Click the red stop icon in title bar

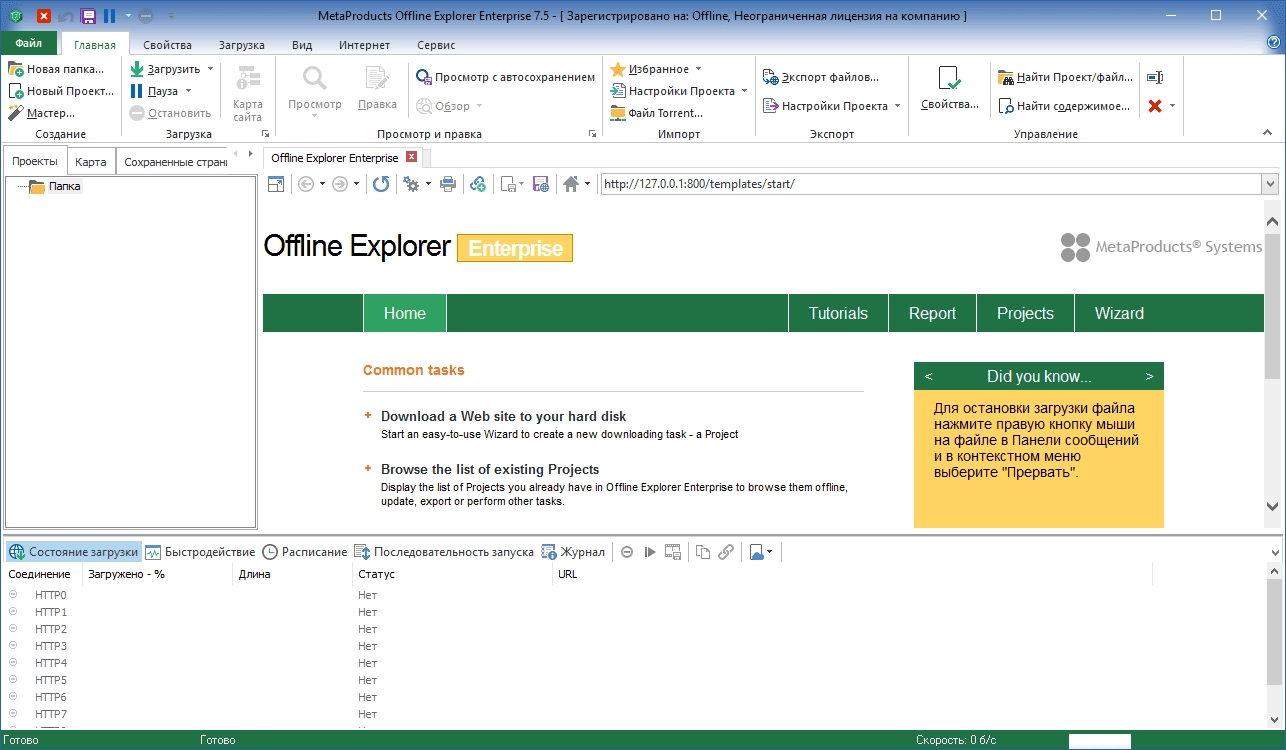44,16
